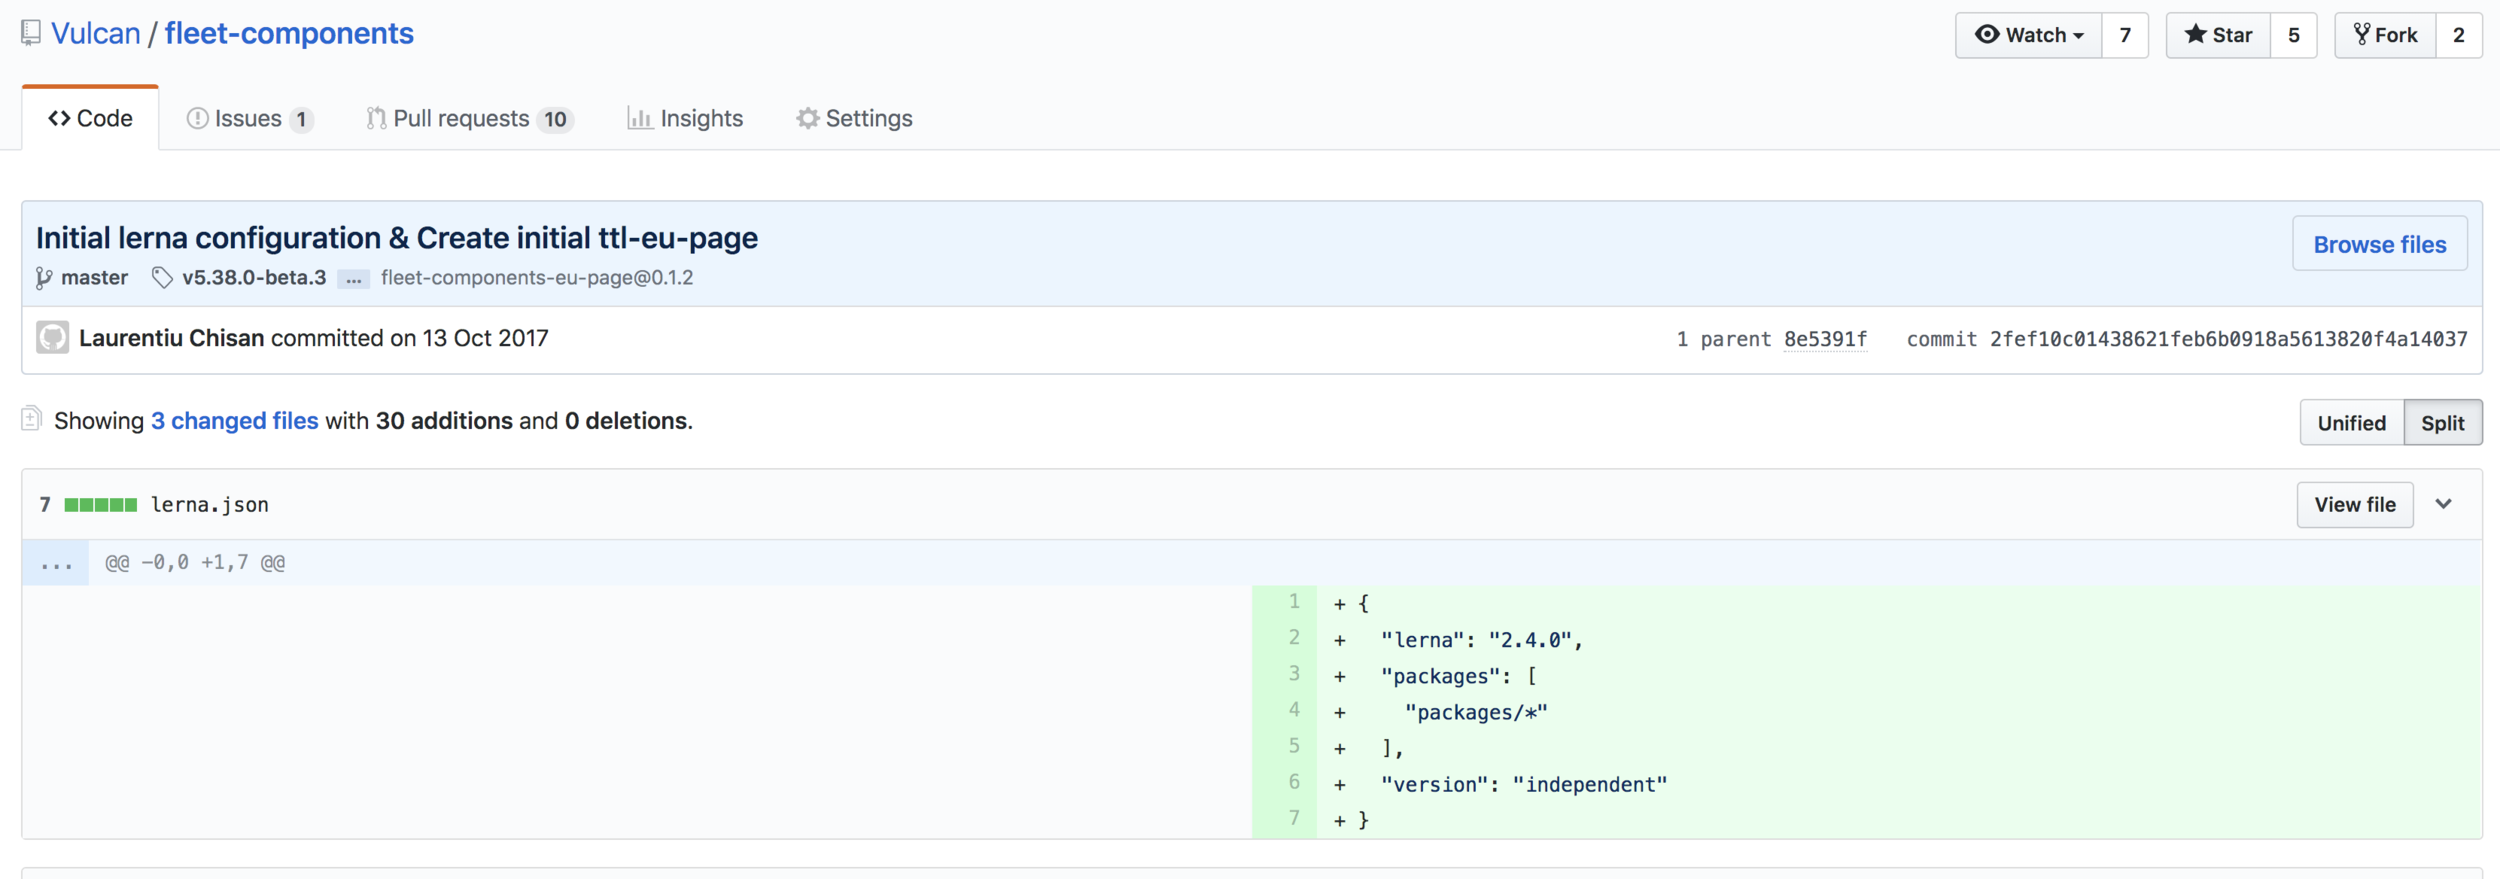Open the Issues tab

[250, 118]
